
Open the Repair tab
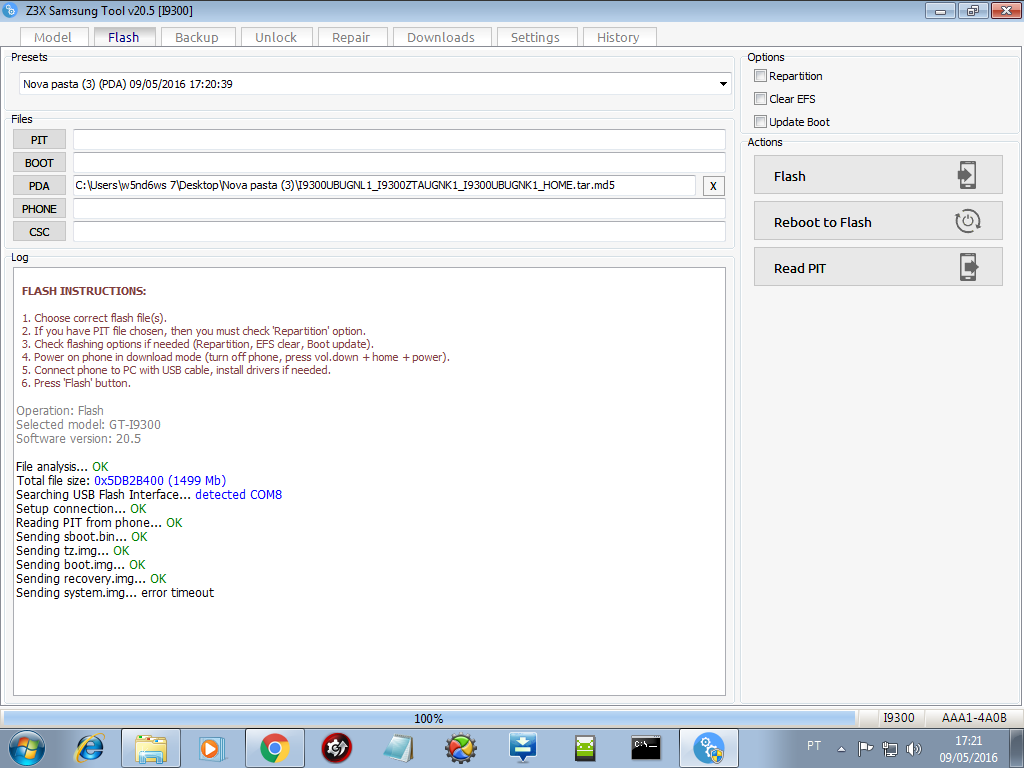coord(351,37)
